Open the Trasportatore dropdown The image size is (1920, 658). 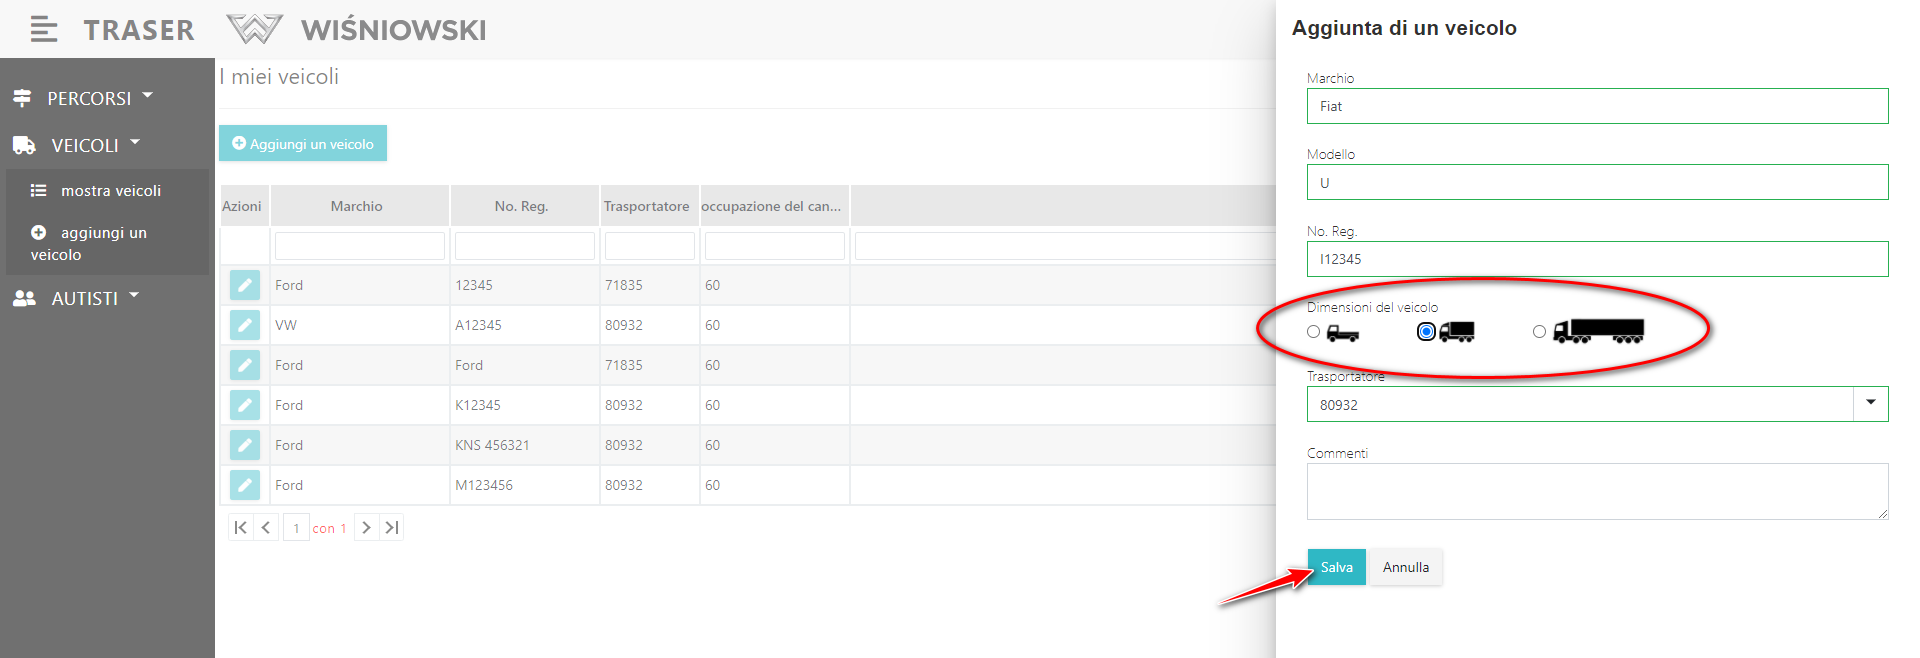point(1870,404)
